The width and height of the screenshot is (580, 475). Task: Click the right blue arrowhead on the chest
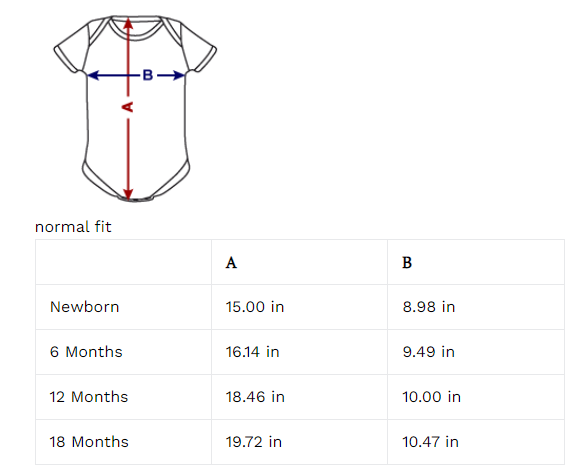(x=179, y=75)
